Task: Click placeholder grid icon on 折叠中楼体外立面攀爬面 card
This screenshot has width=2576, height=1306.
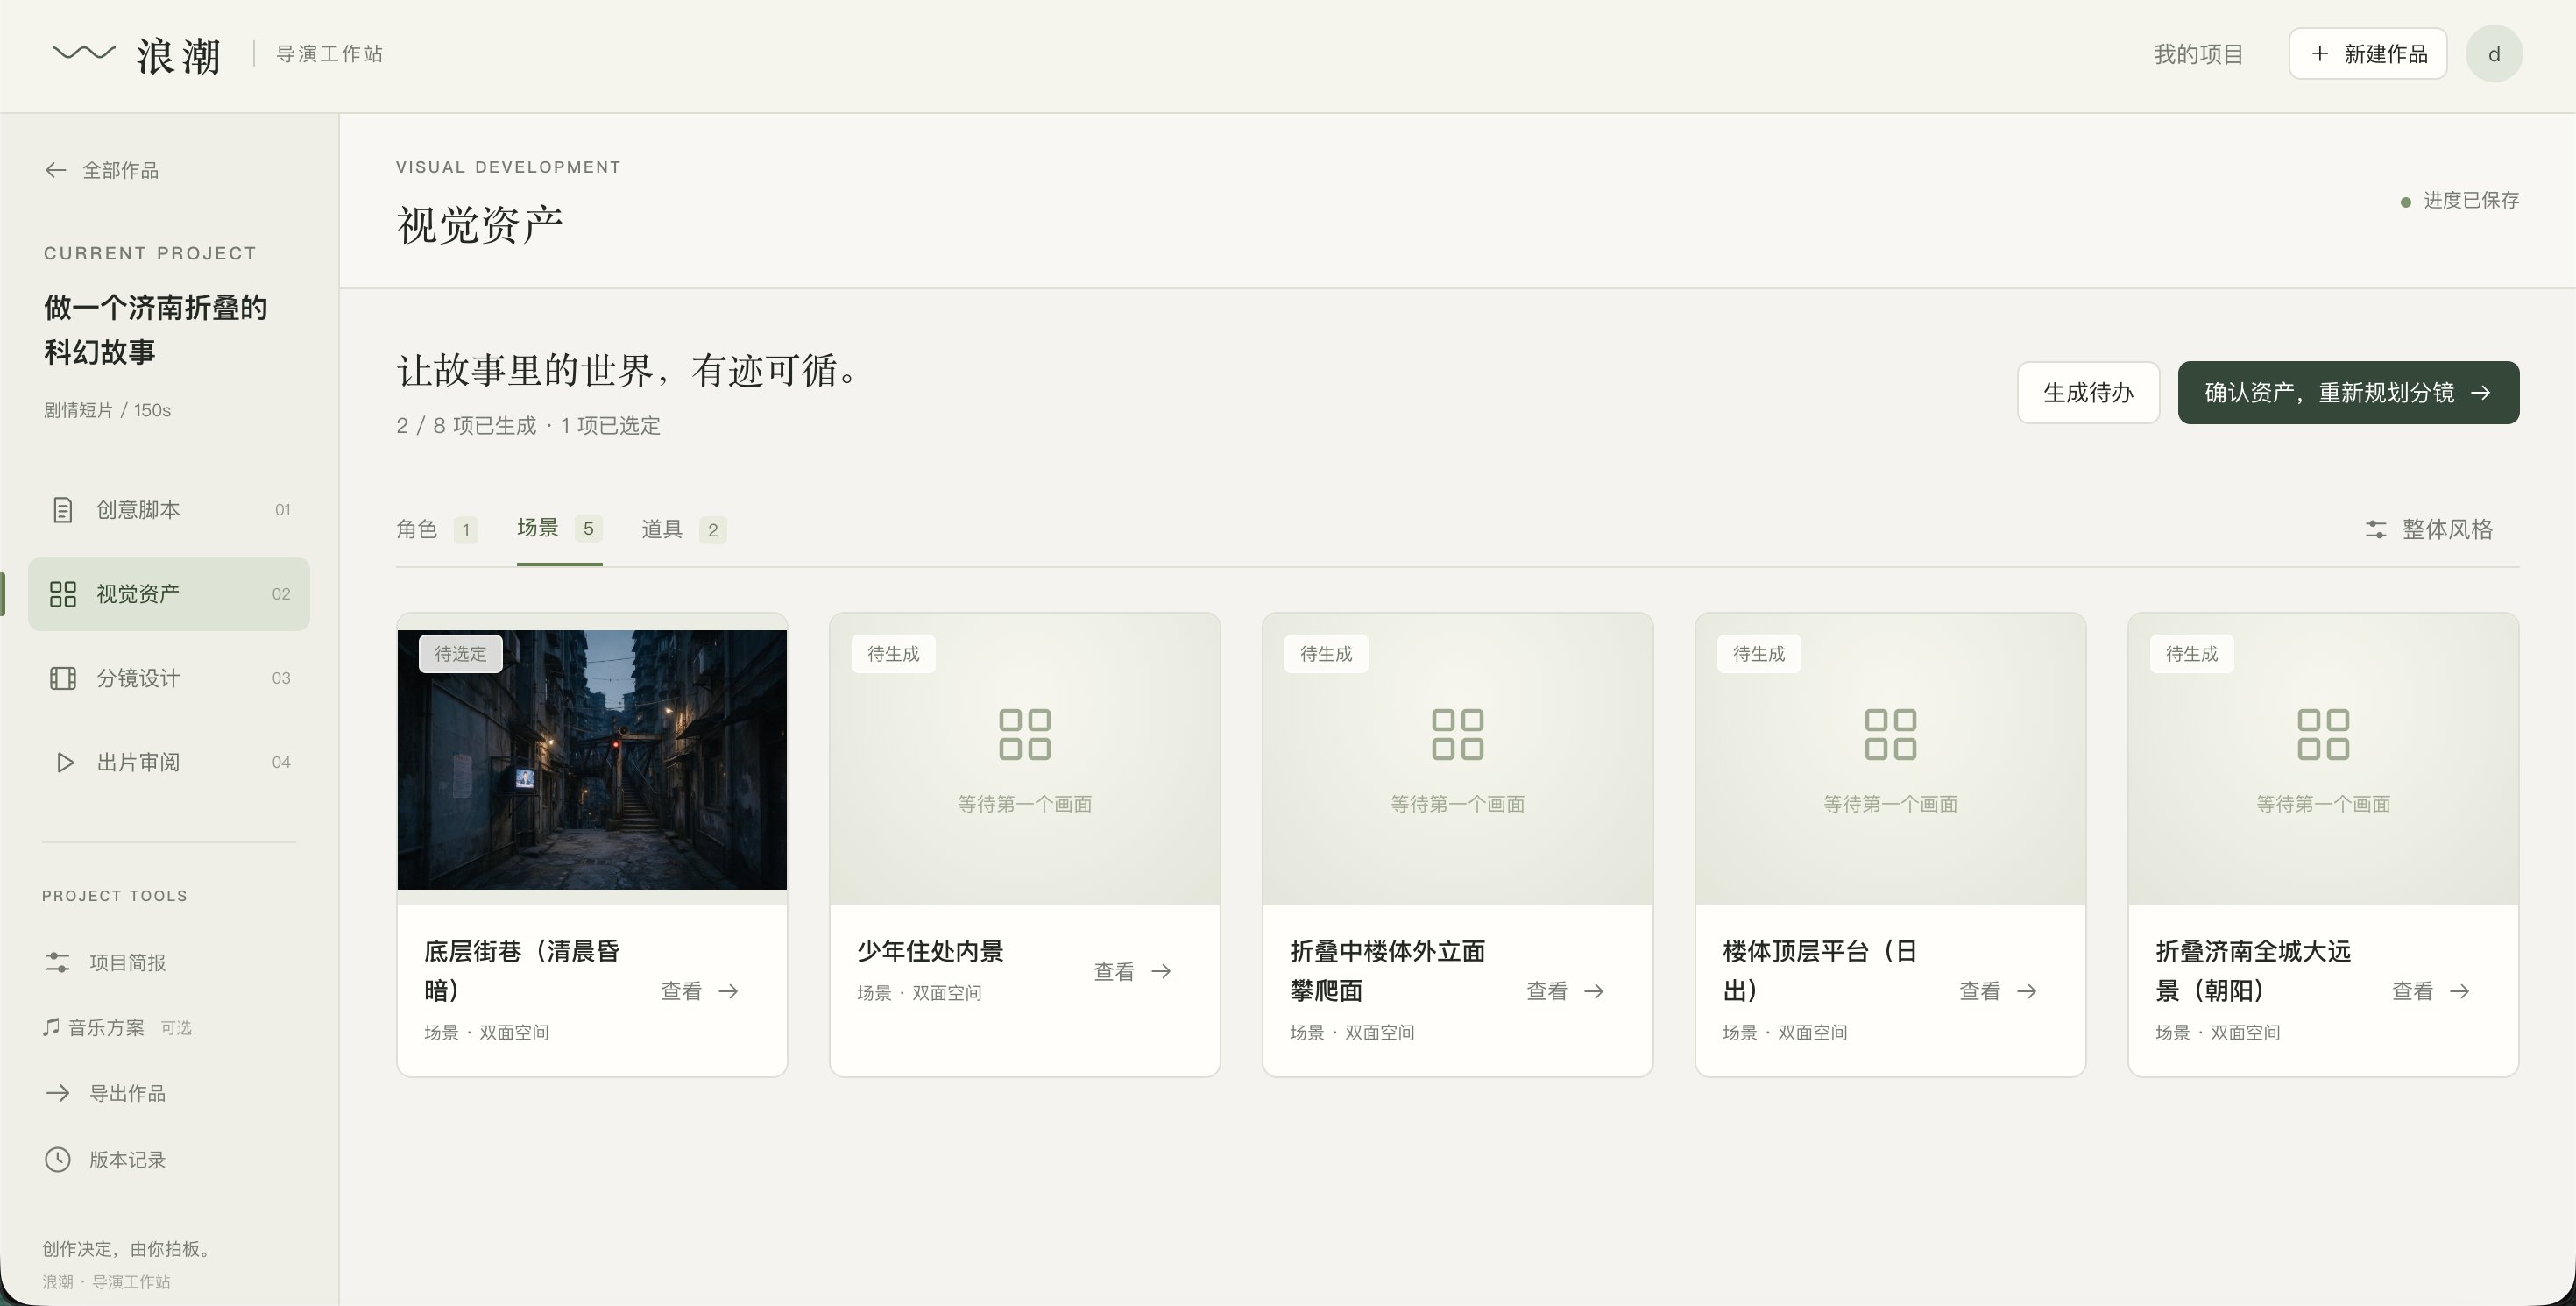Action: click(x=1458, y=734)
